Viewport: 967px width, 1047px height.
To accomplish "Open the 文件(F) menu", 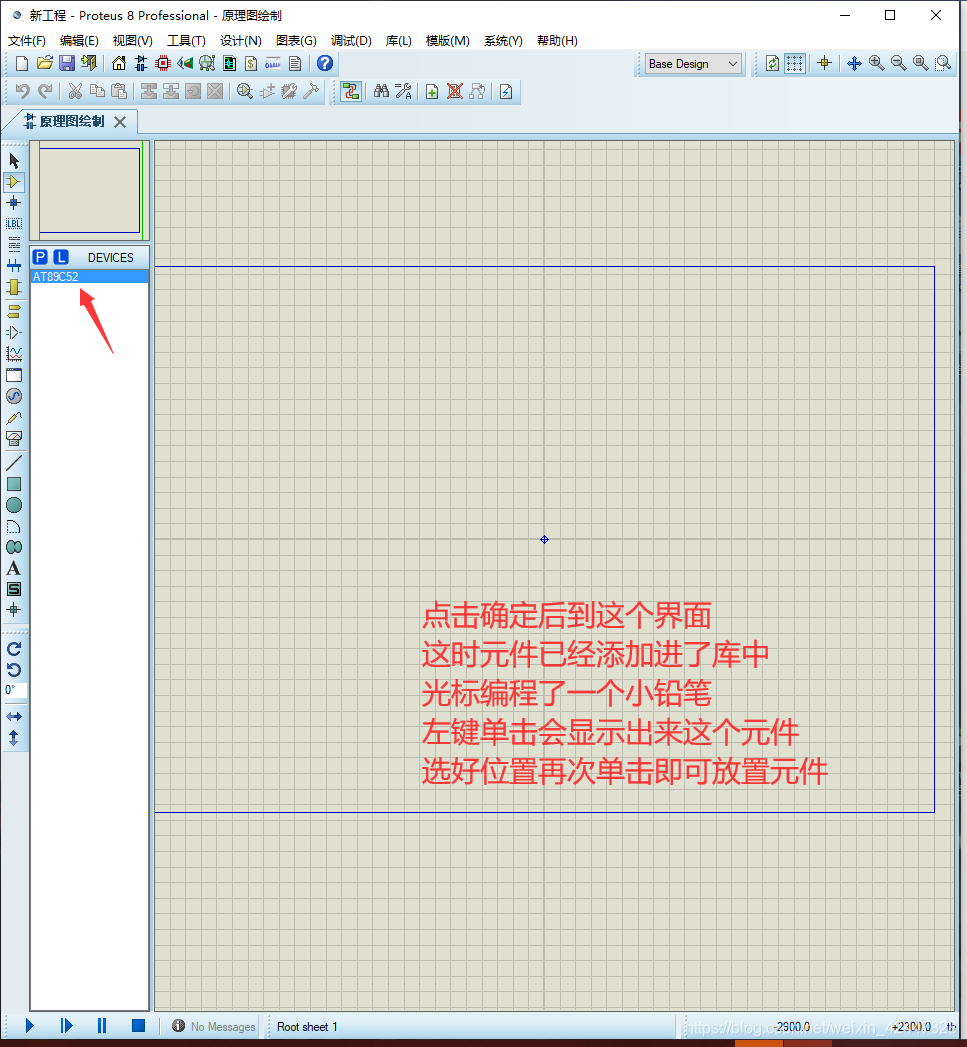I will [27, 41].
